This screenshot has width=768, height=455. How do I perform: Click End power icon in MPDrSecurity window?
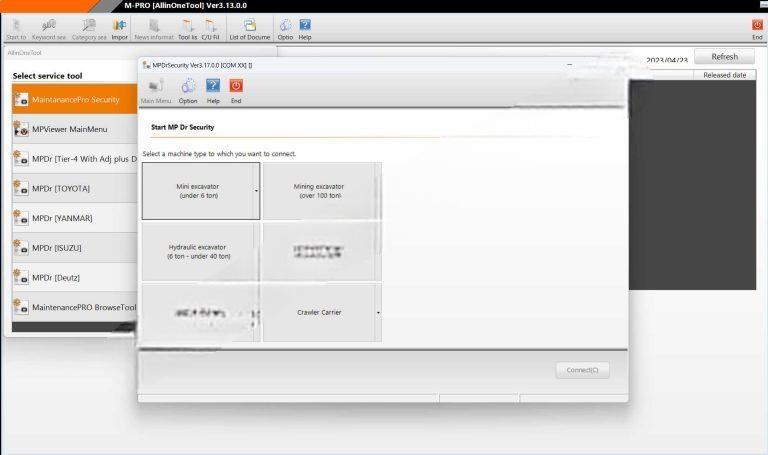(x=236, y=91)
